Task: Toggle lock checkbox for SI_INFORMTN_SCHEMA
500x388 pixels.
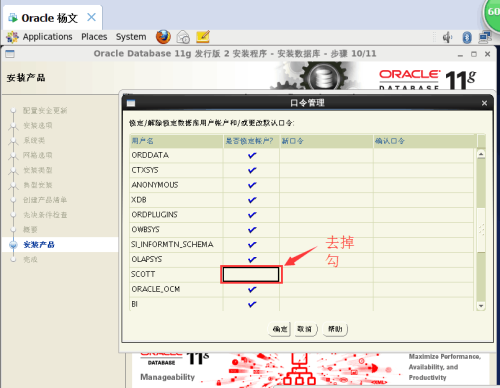Action: [252, 245]
